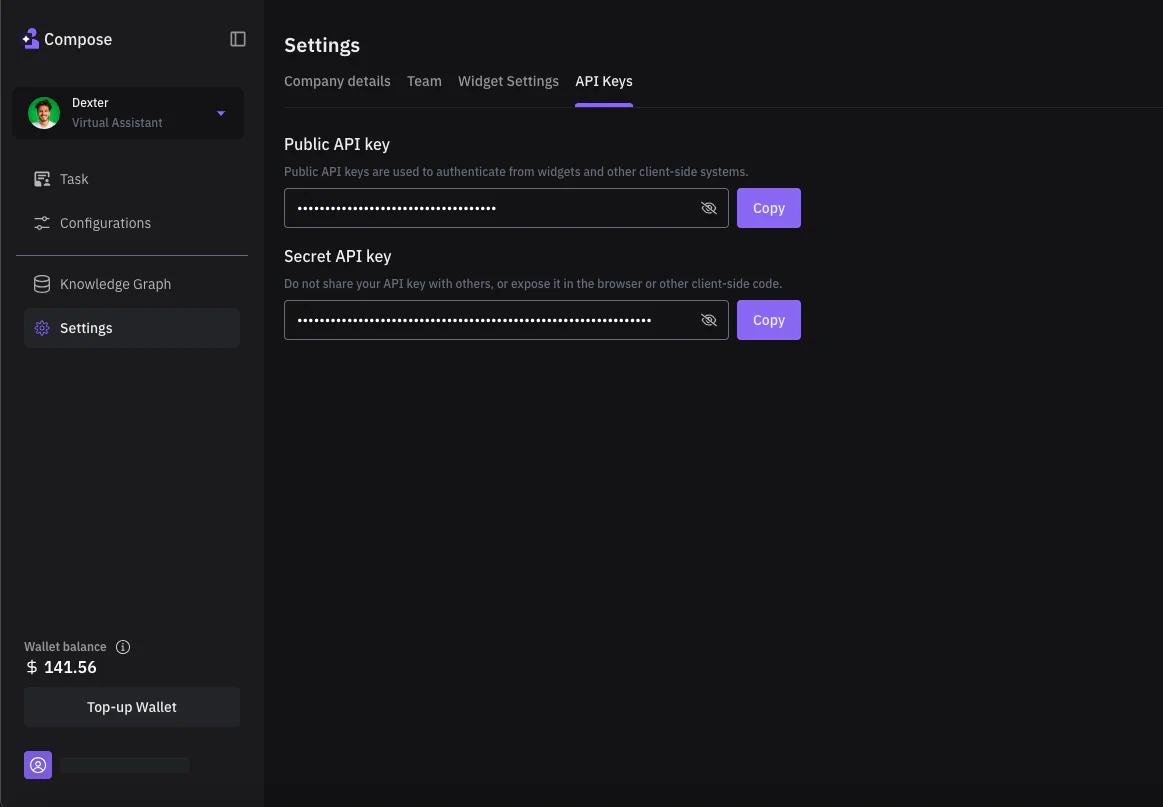Click the Configurations sliders icon
This screenshot has height=807, width=1163.
pyautogui.click(x=42, y=223)
